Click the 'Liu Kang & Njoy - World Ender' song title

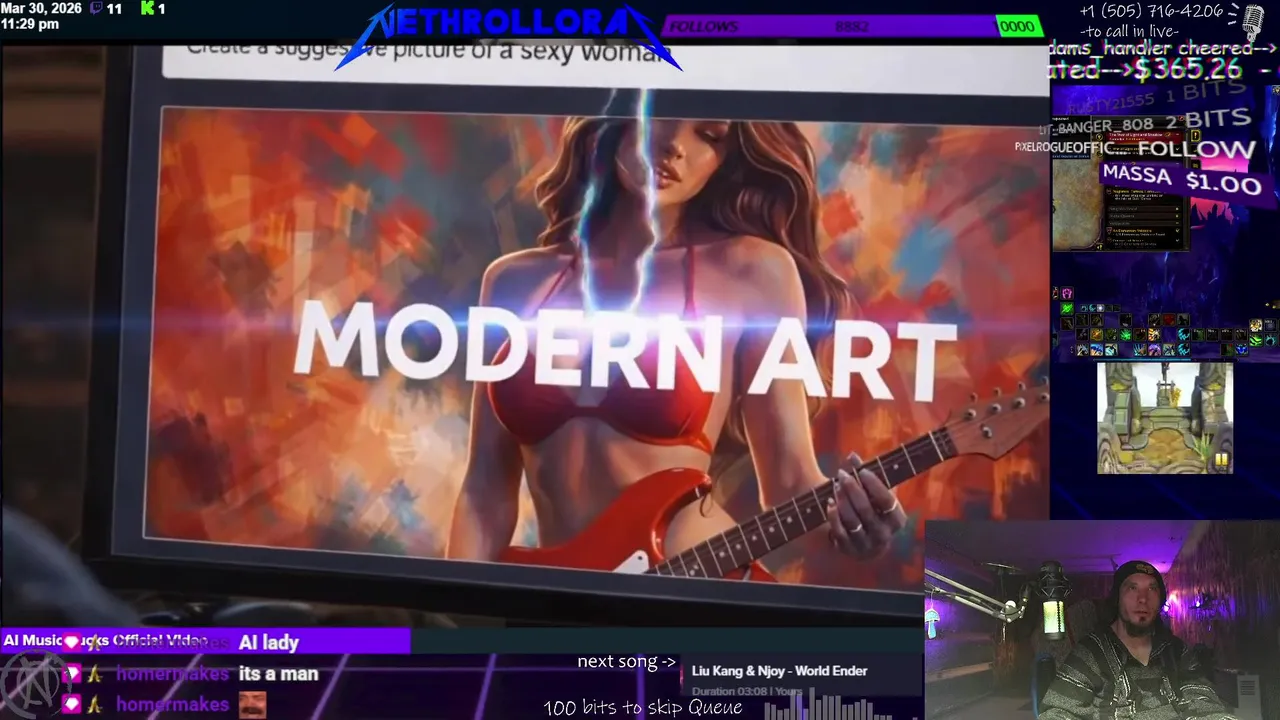[x=779, y=671]
